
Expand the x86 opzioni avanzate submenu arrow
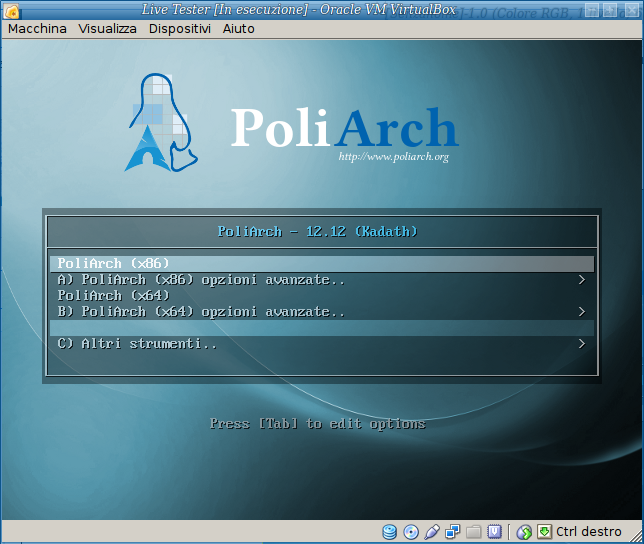click(582, 280)
